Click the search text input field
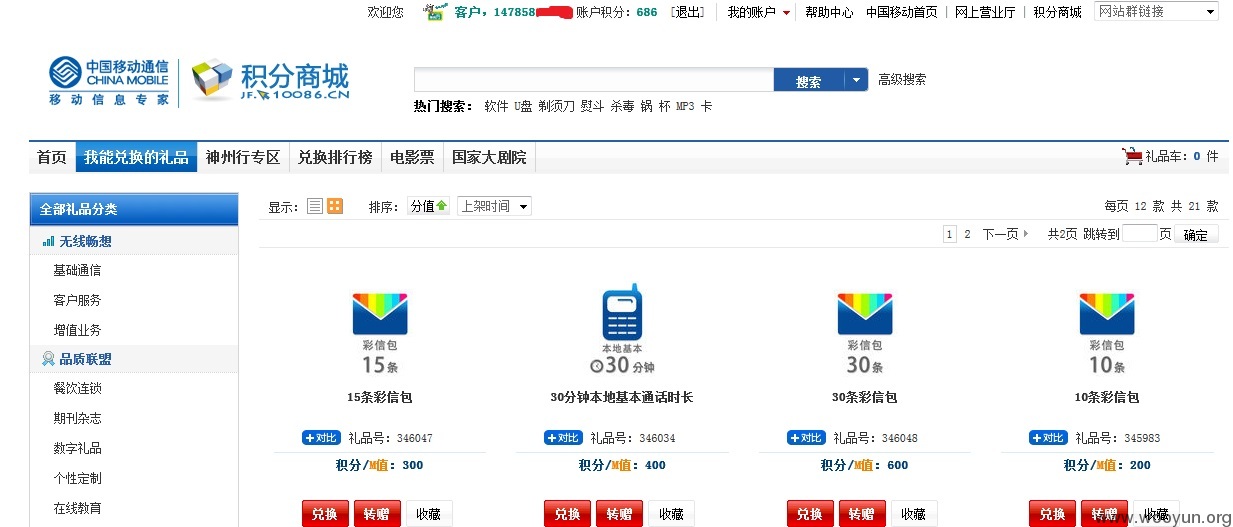This screenshot has height=527, width=1233. [594, 81]
